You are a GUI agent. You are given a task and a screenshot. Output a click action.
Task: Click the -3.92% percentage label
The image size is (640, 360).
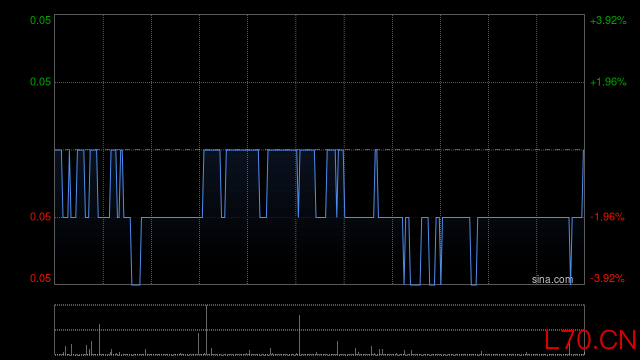(607, 278)
